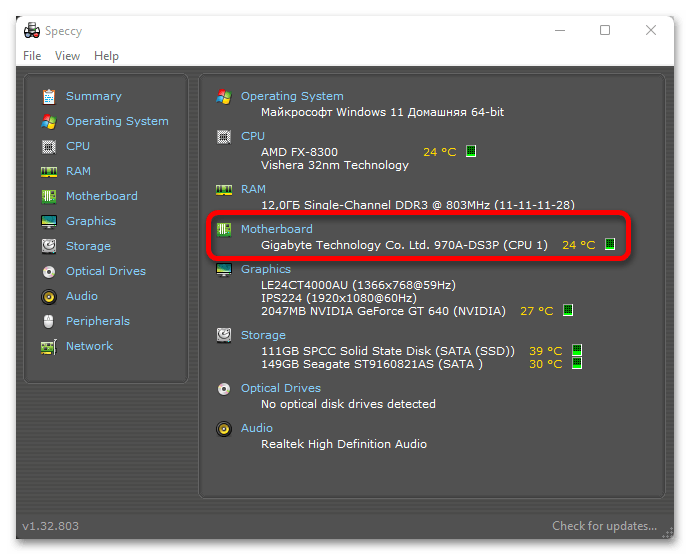Click the Motherboard icon in main panel
Viewport: 690px width, 555px height.
coord(224,229)
